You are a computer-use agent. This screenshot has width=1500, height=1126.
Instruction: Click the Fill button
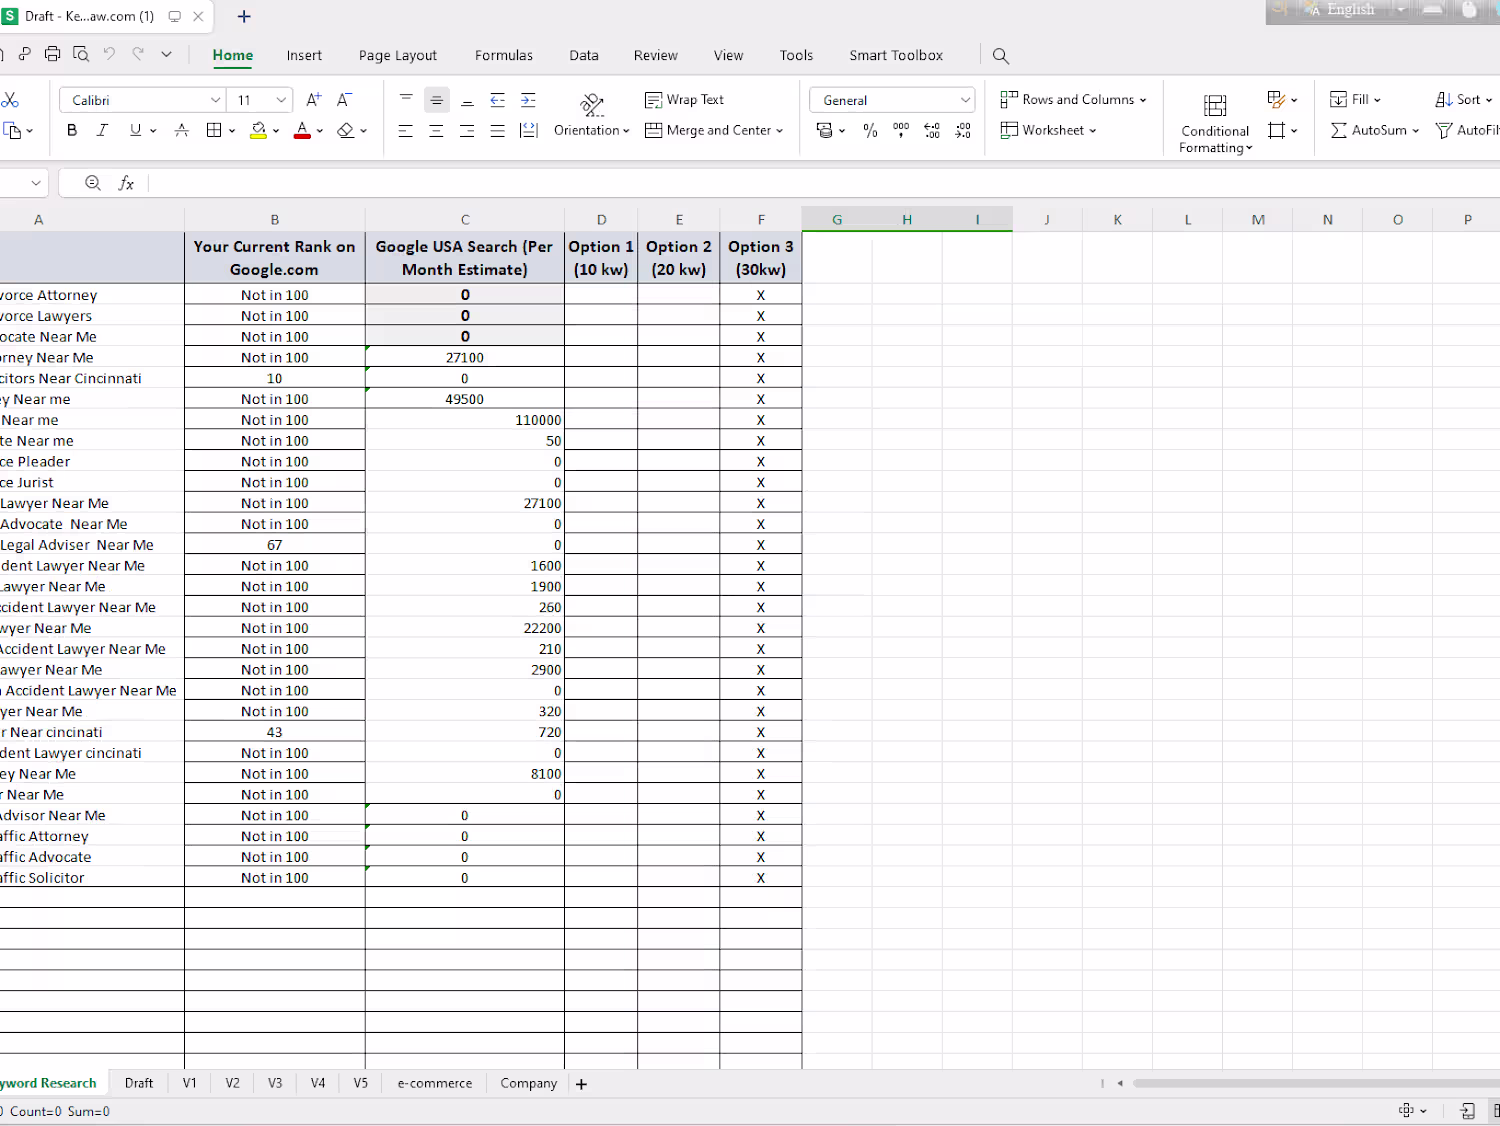(x=1355, y=100)
